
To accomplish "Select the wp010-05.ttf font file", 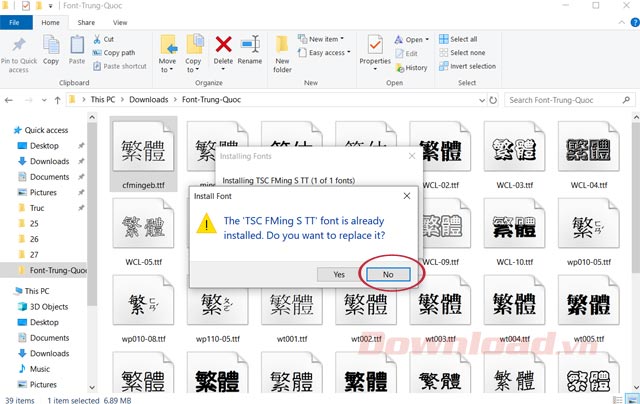I will click(x=589, y=231).
